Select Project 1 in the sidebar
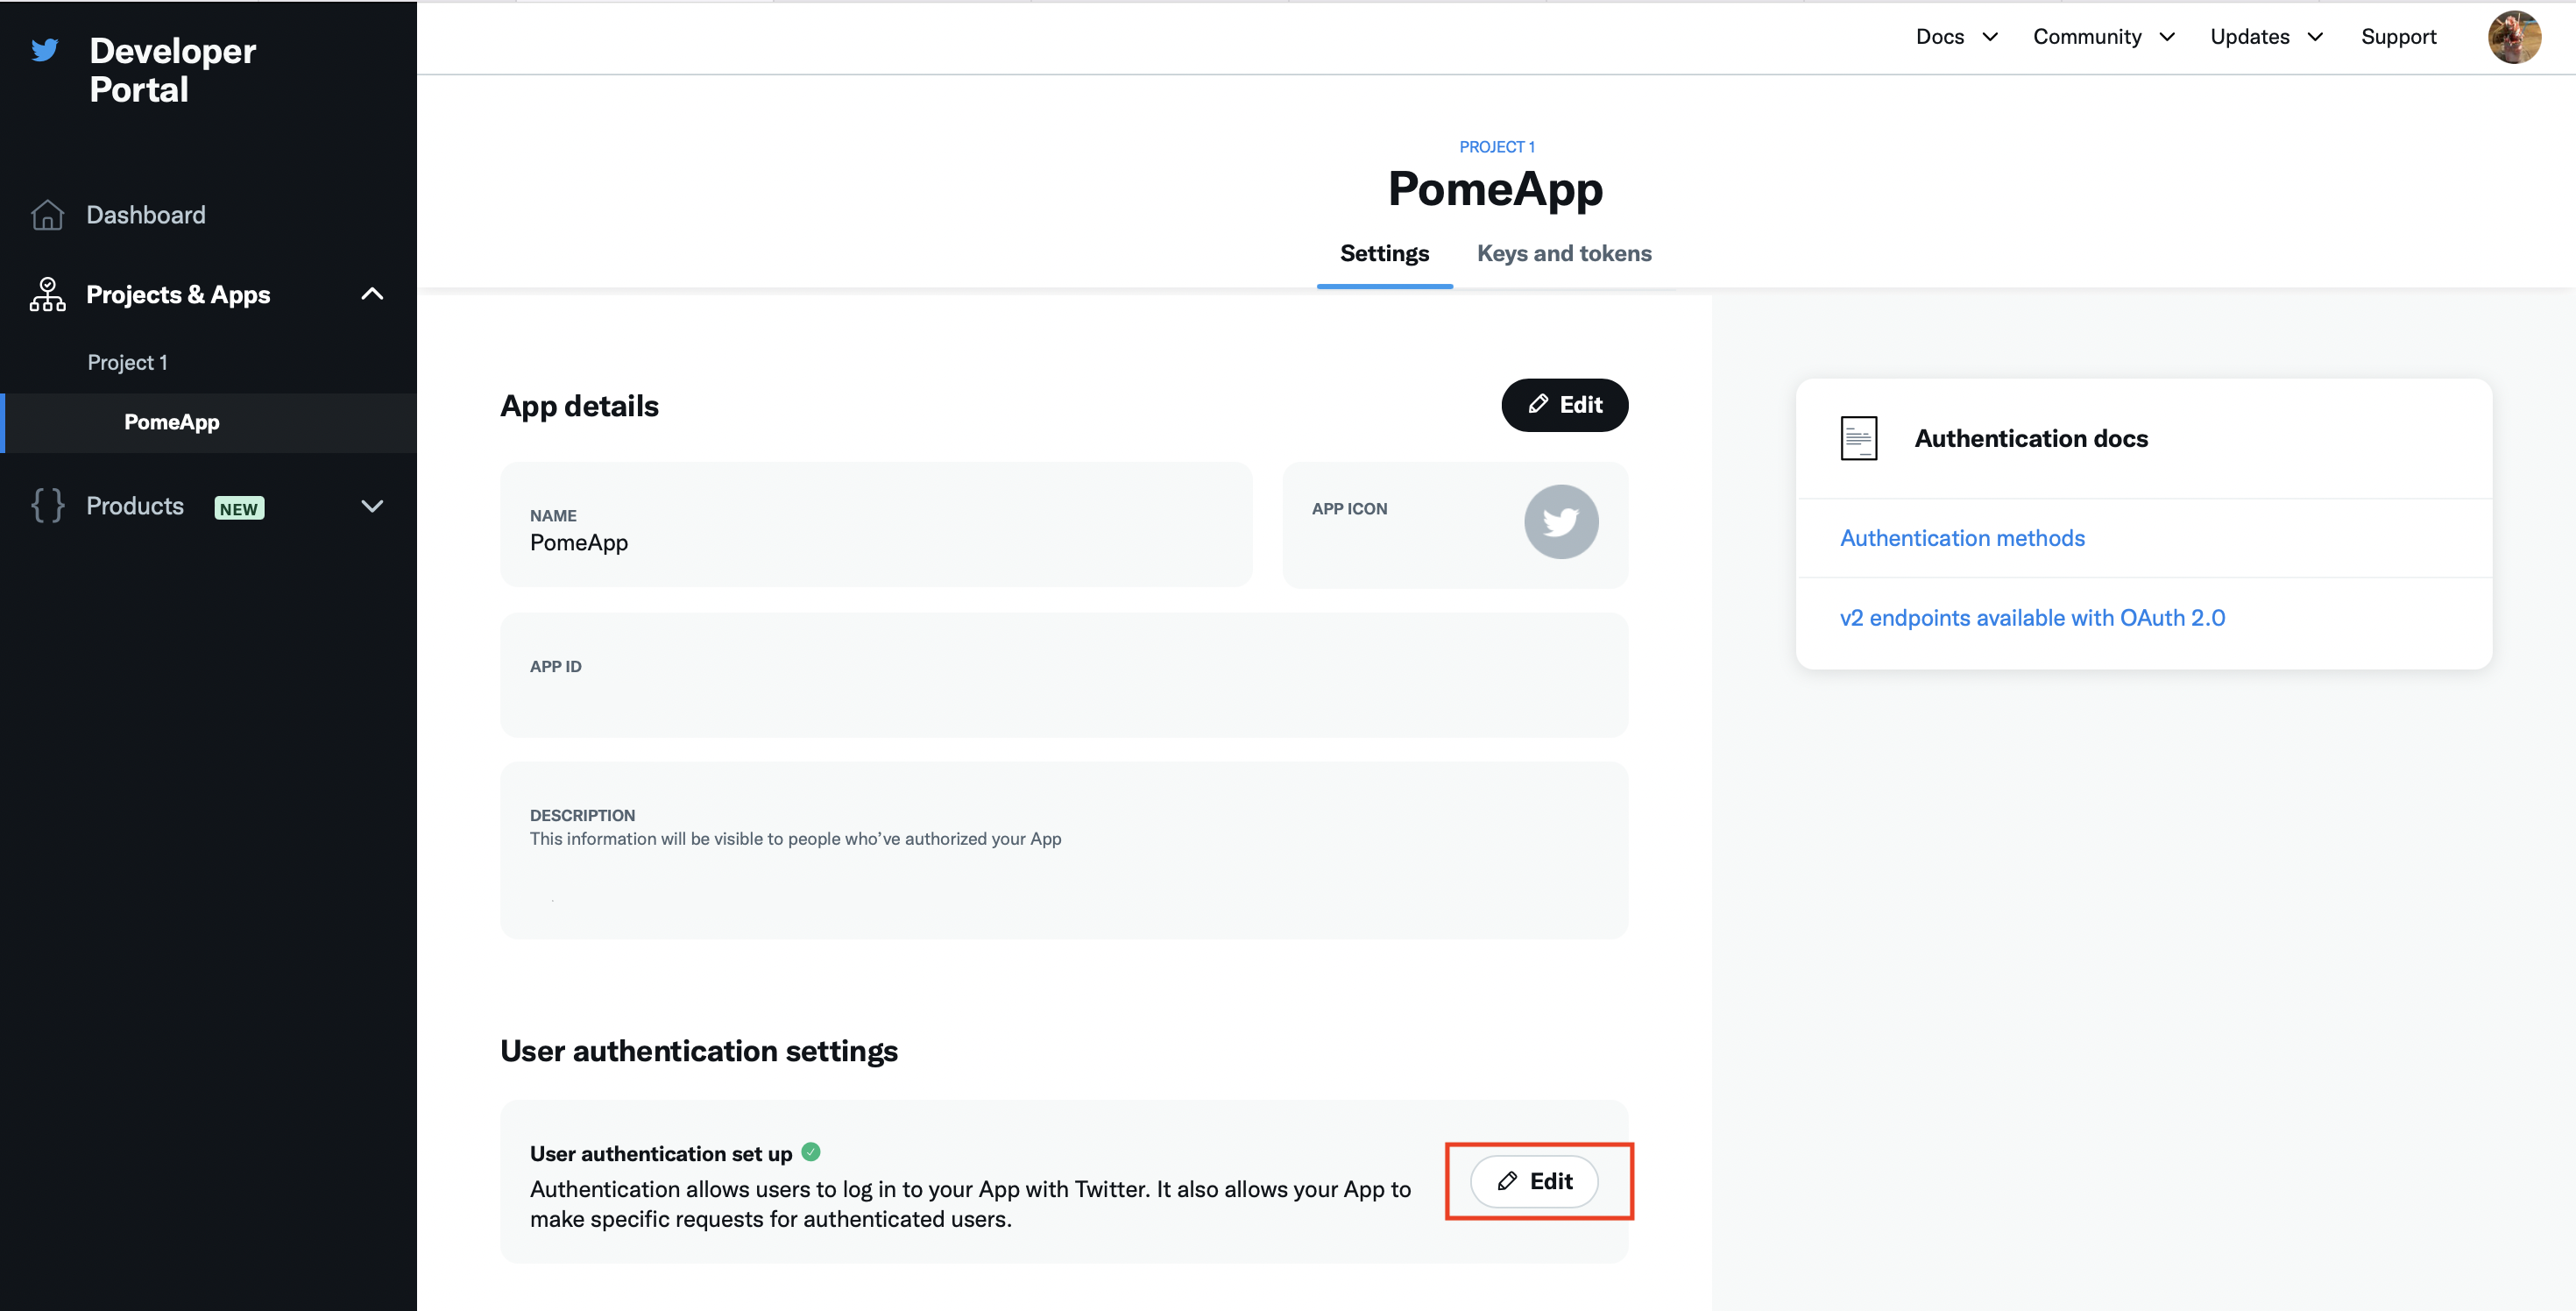 click(x=127, y=362)
